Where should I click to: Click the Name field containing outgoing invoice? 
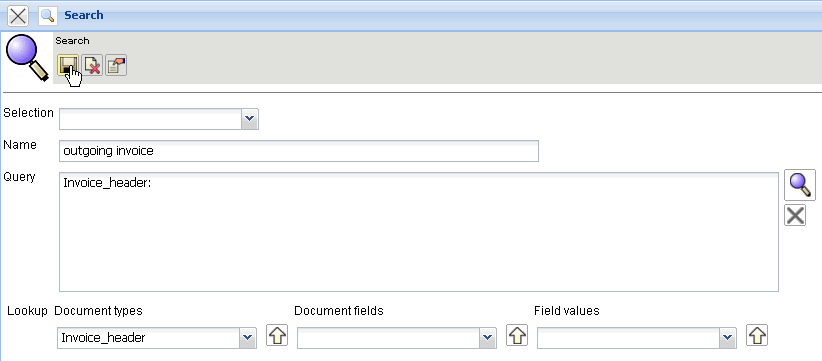pyautogui.click(x=299, y=151)
